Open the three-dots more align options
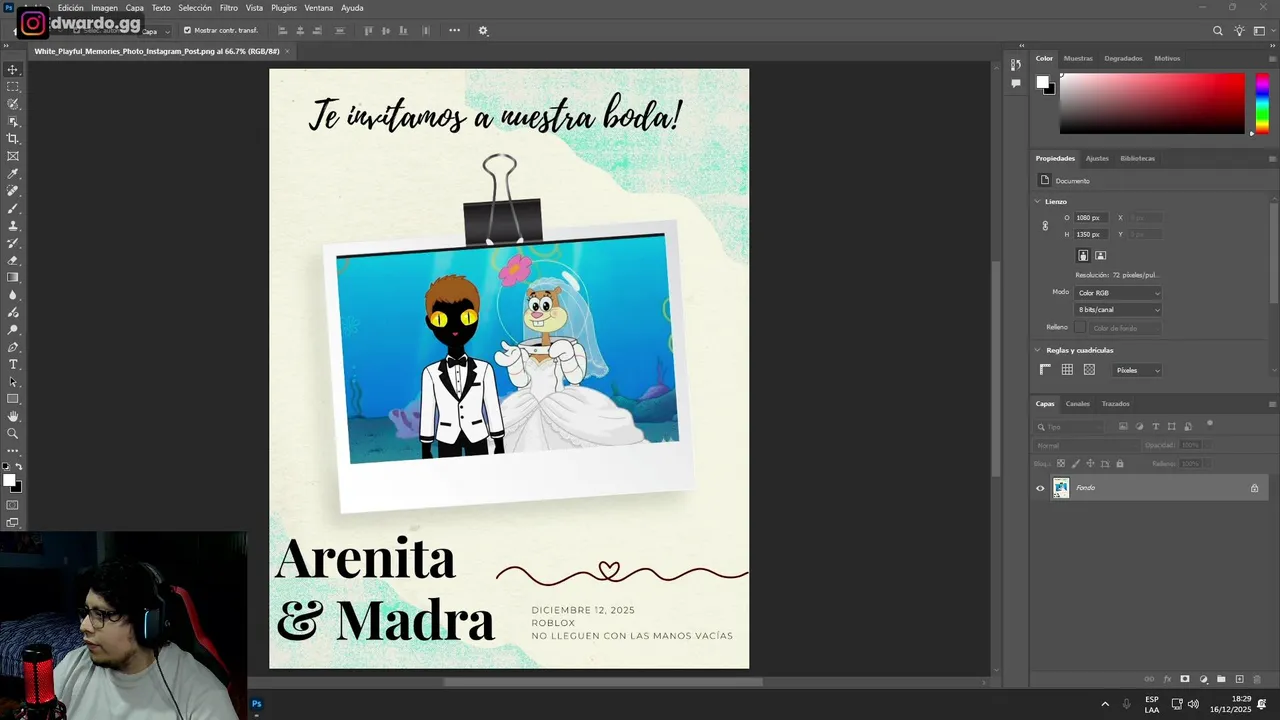This screenshot has height=720, width=1280. (x=454, y=31)
